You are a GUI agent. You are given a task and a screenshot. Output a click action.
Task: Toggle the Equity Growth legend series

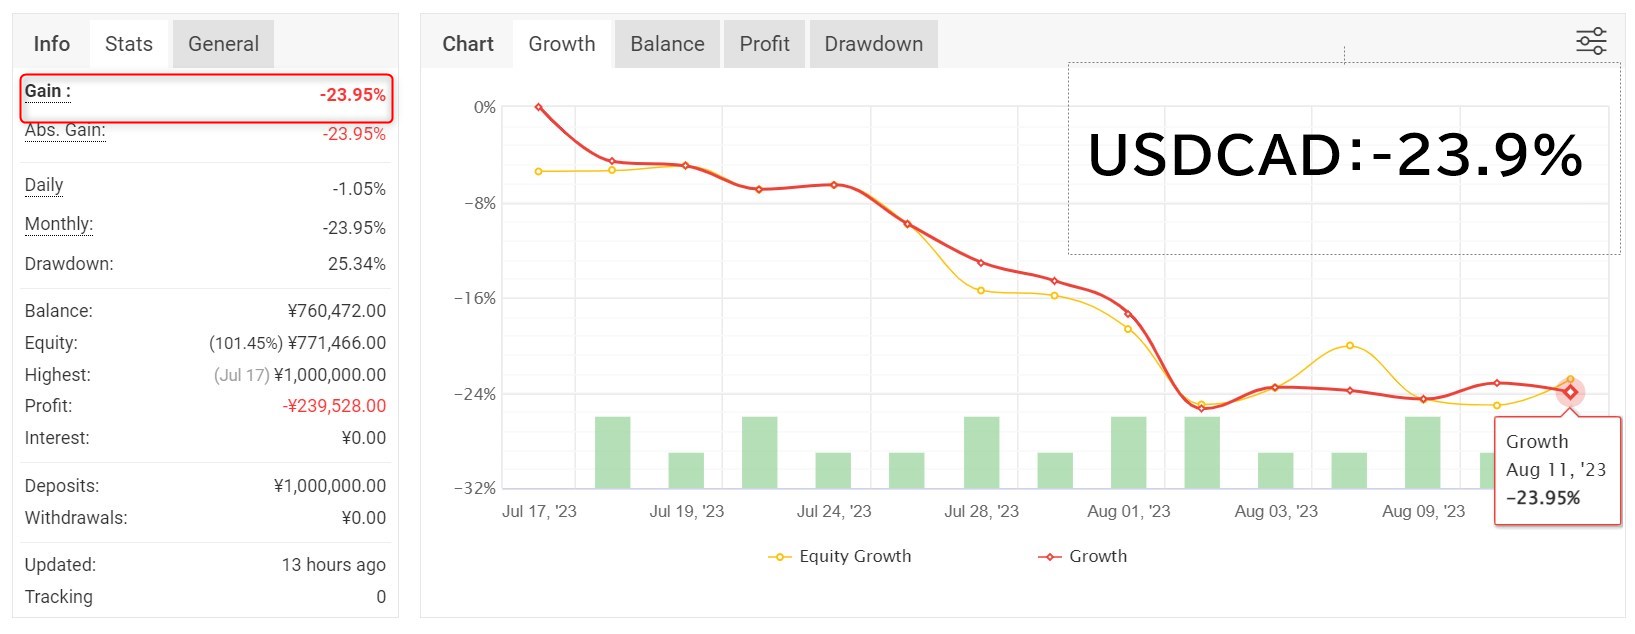840,556
